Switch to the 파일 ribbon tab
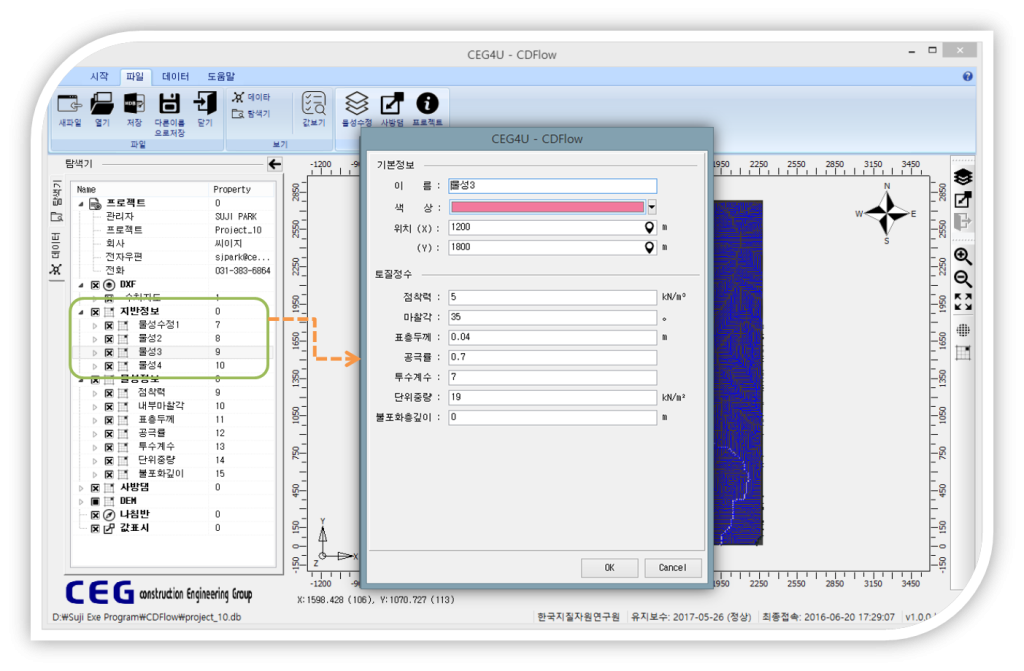Viewport: 1024px width, 671px height. click(135, 76)
